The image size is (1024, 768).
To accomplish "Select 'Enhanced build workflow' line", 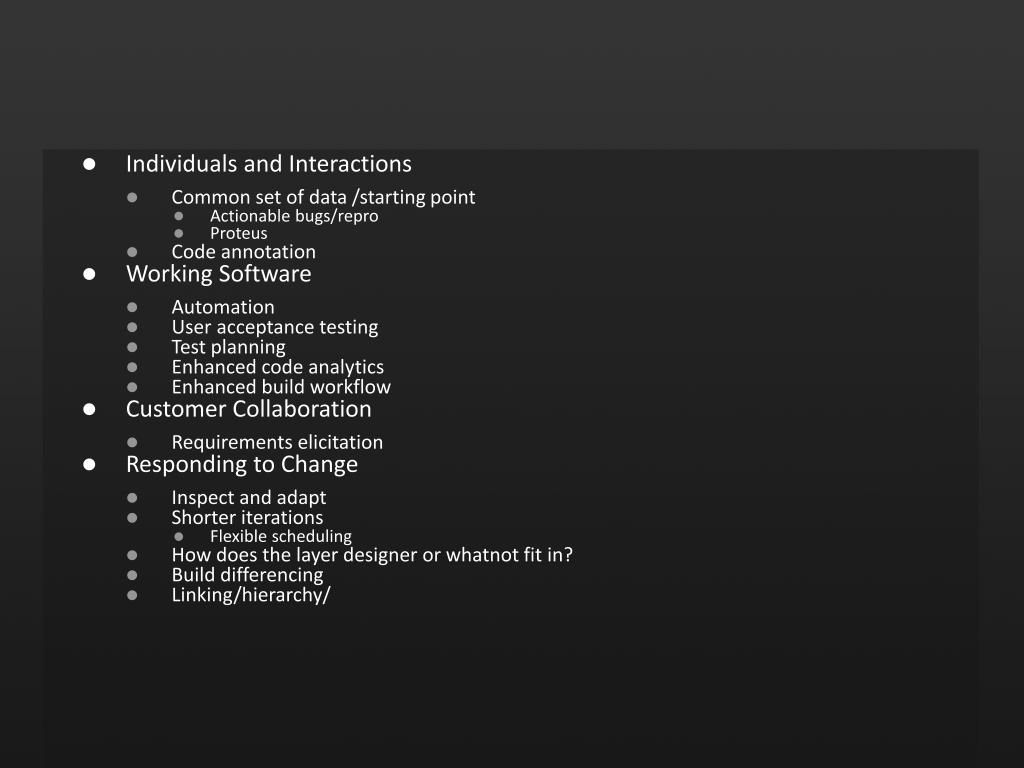I will (x=281, y=387).
